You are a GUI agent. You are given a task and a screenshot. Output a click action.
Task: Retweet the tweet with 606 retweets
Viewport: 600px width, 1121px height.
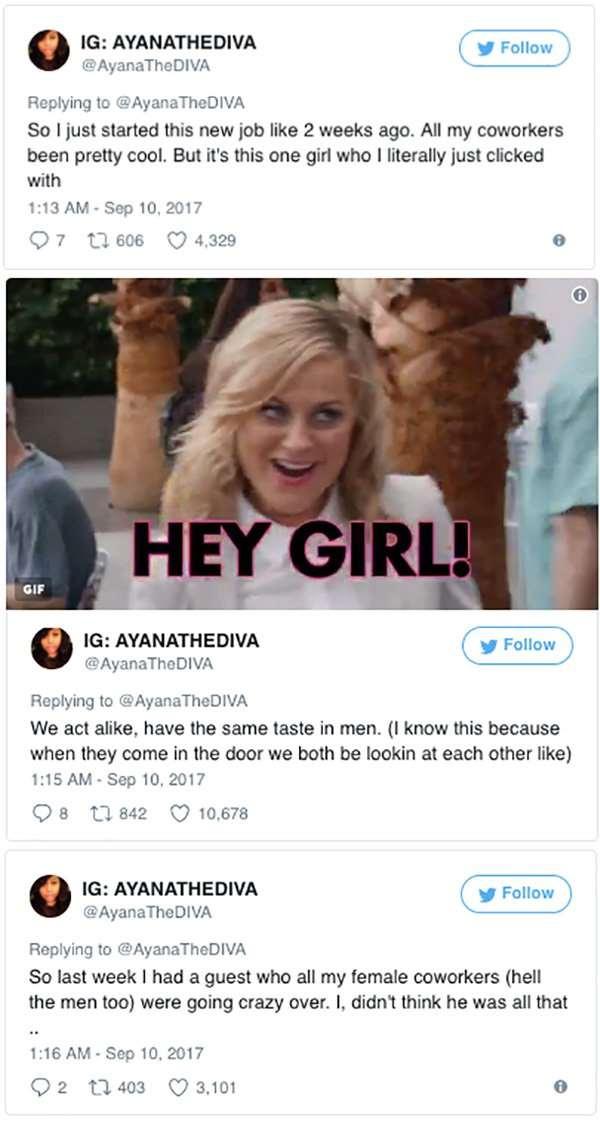click(98, 241)
